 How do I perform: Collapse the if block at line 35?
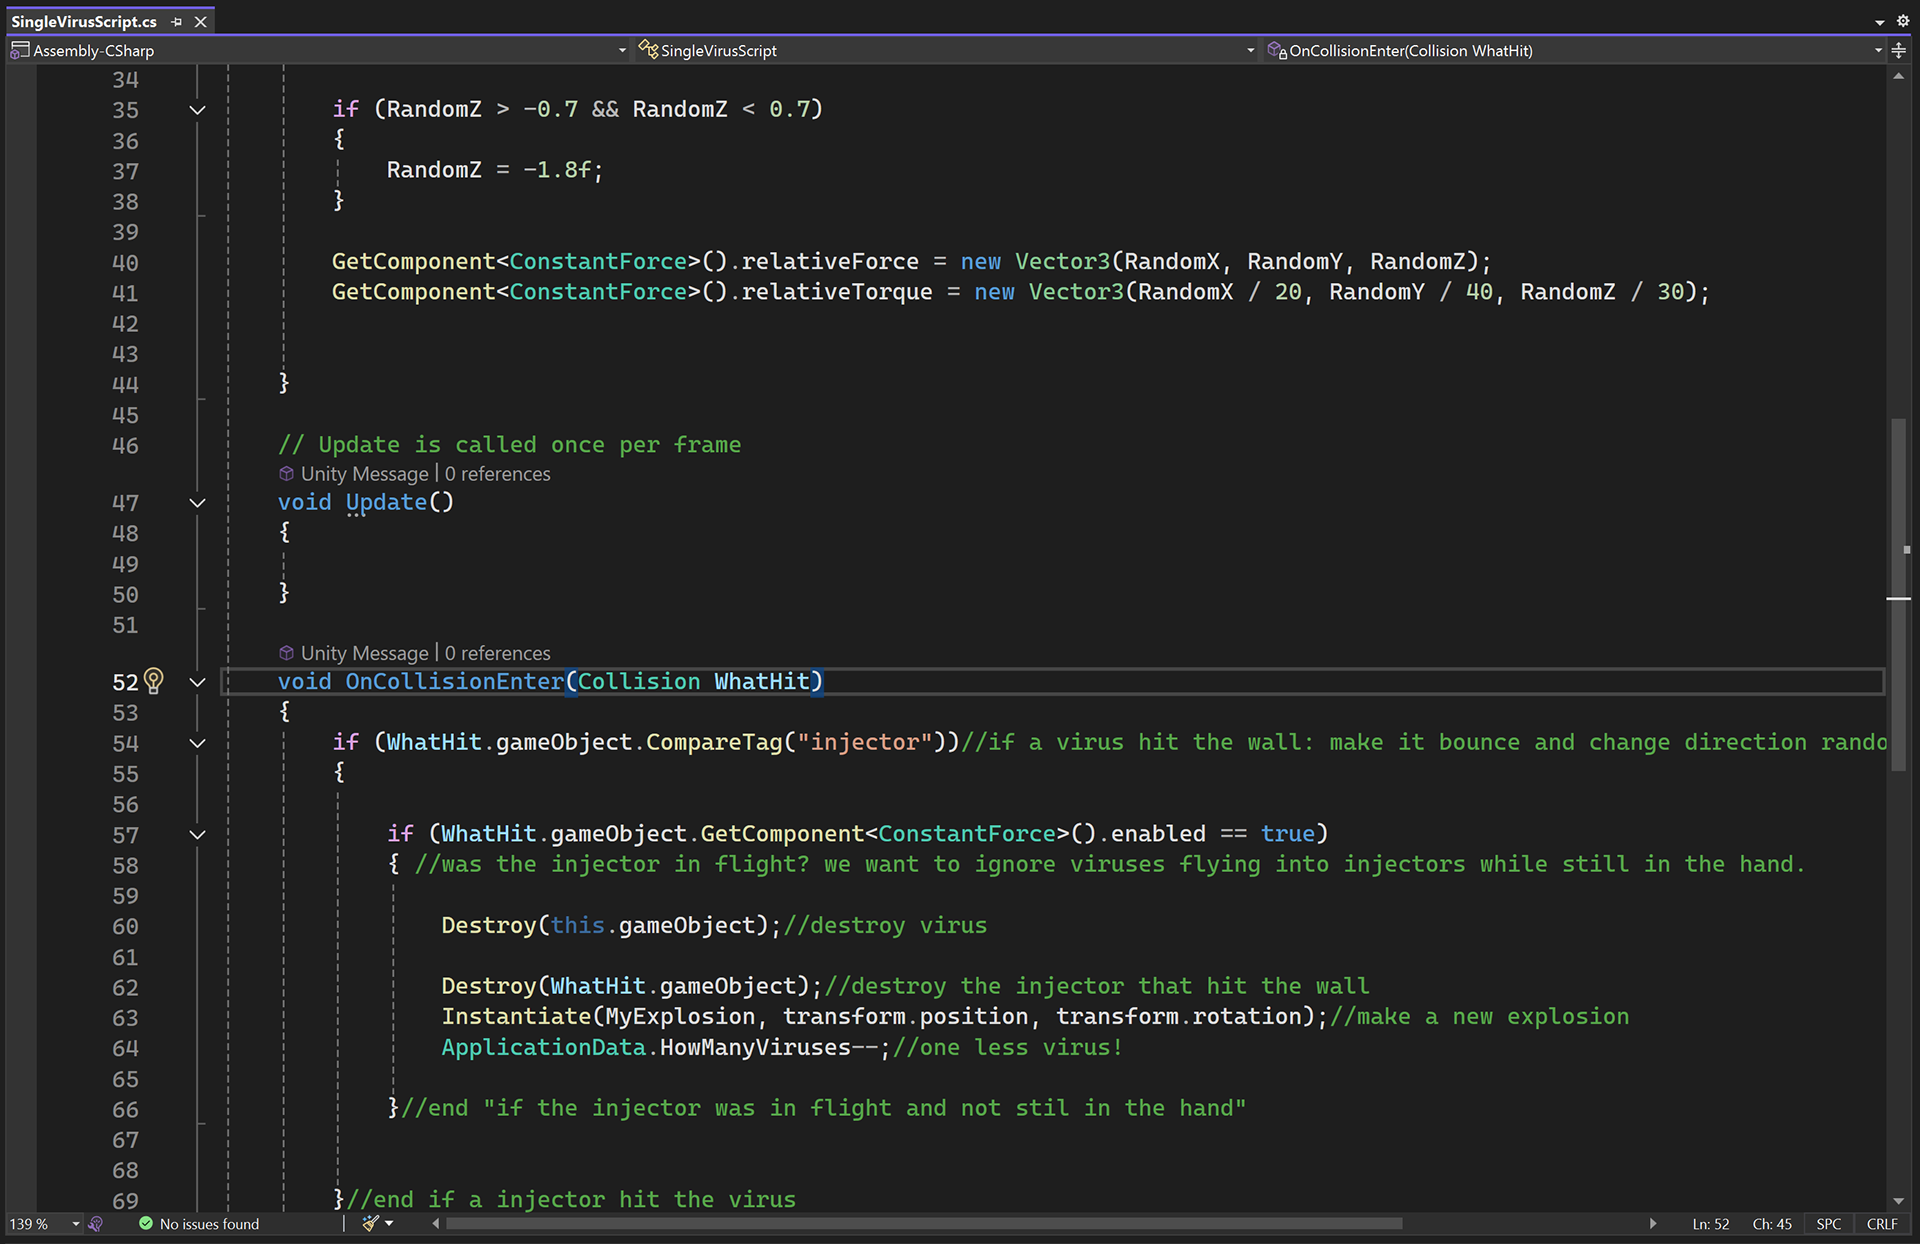pyautogui.click(x=197, y=110)
